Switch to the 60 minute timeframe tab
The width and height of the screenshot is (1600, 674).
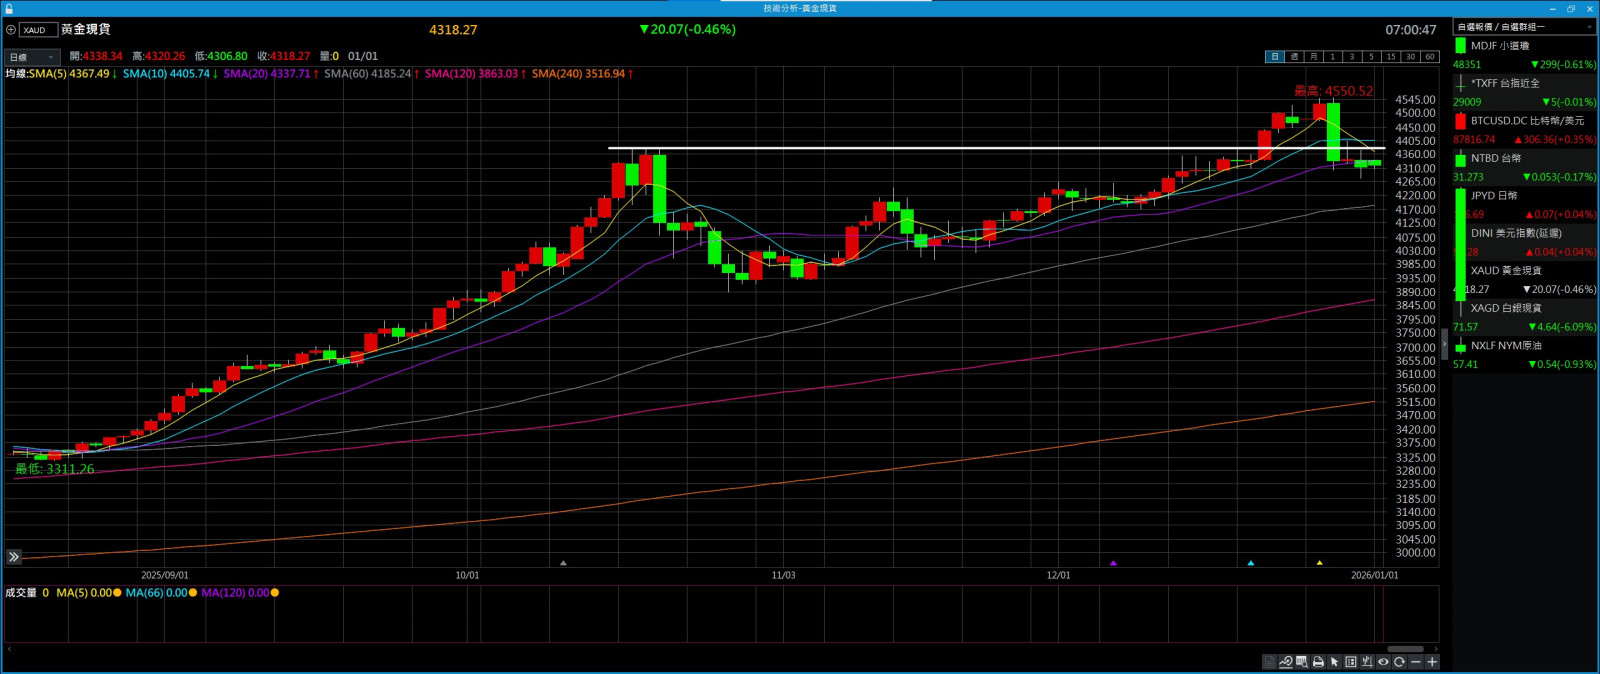click(1429, 57)
